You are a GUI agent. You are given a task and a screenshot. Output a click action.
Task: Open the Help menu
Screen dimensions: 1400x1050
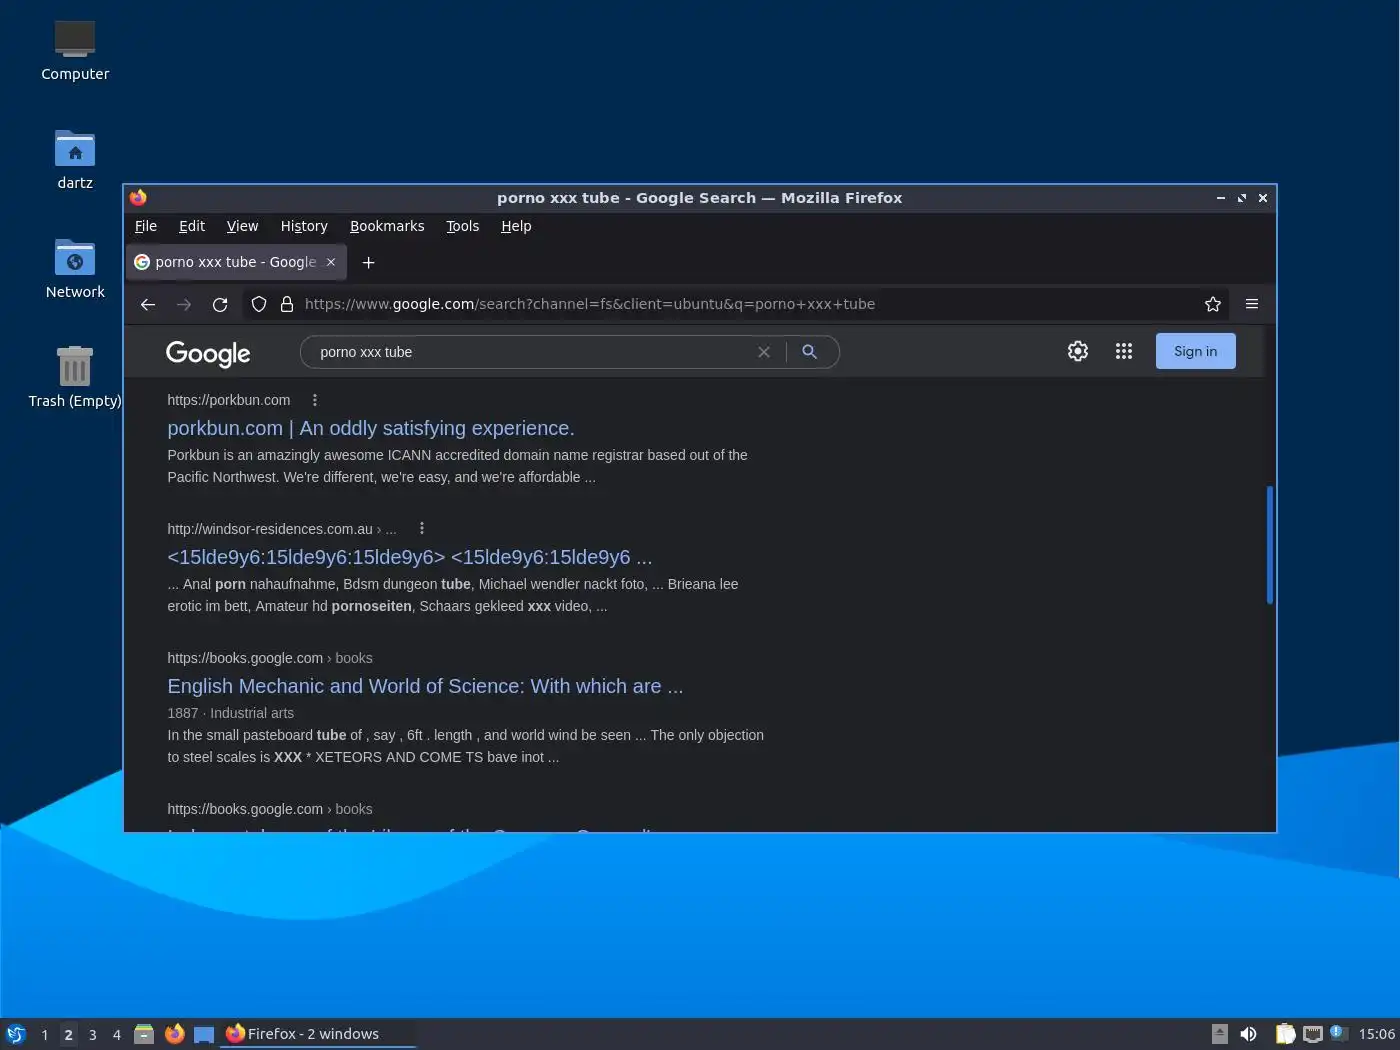(x=516, y=226)
